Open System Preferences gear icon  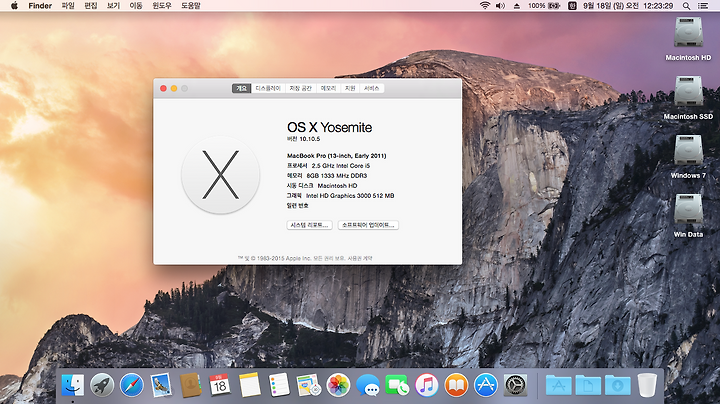[x=515, y=385]
